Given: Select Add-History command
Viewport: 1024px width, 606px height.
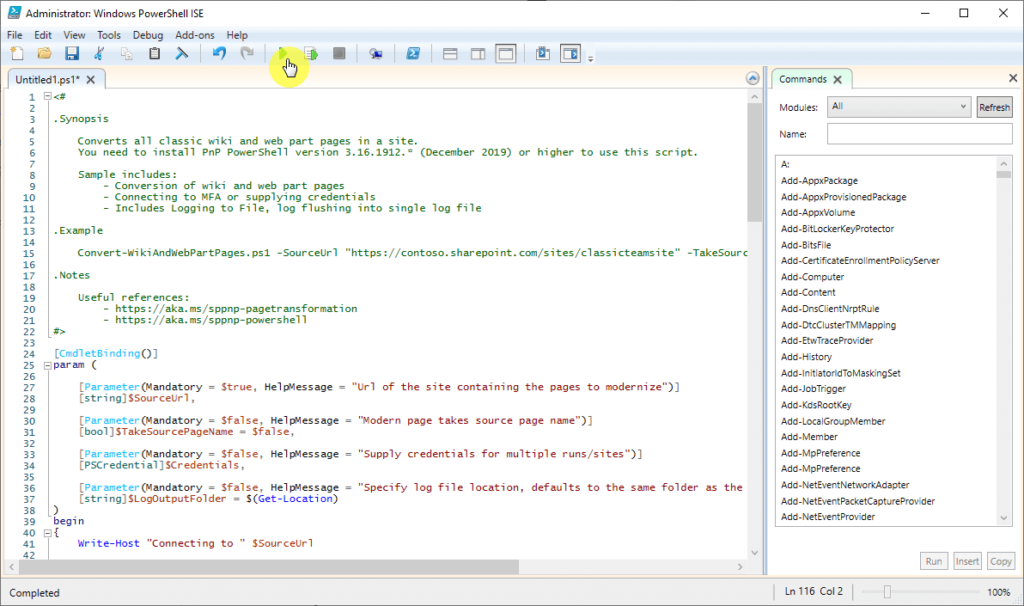Looking at the screenshot, I should [807, 357].
